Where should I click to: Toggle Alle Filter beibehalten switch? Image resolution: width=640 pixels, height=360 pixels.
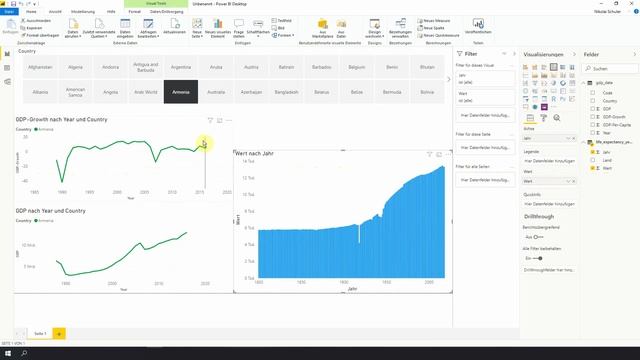click(x=538, y=258)
